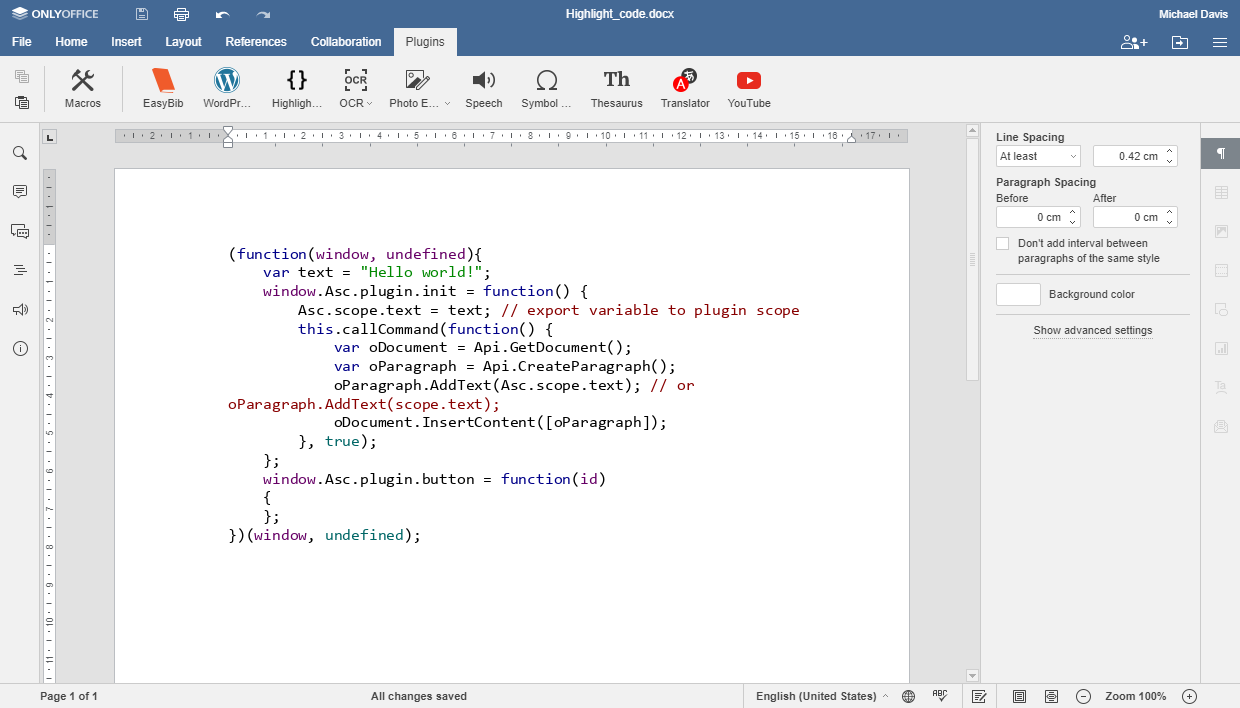1240x708 pixels.
Task: Enable Don't add interval between paragraphs
Action: click(x=1003, y=244)
